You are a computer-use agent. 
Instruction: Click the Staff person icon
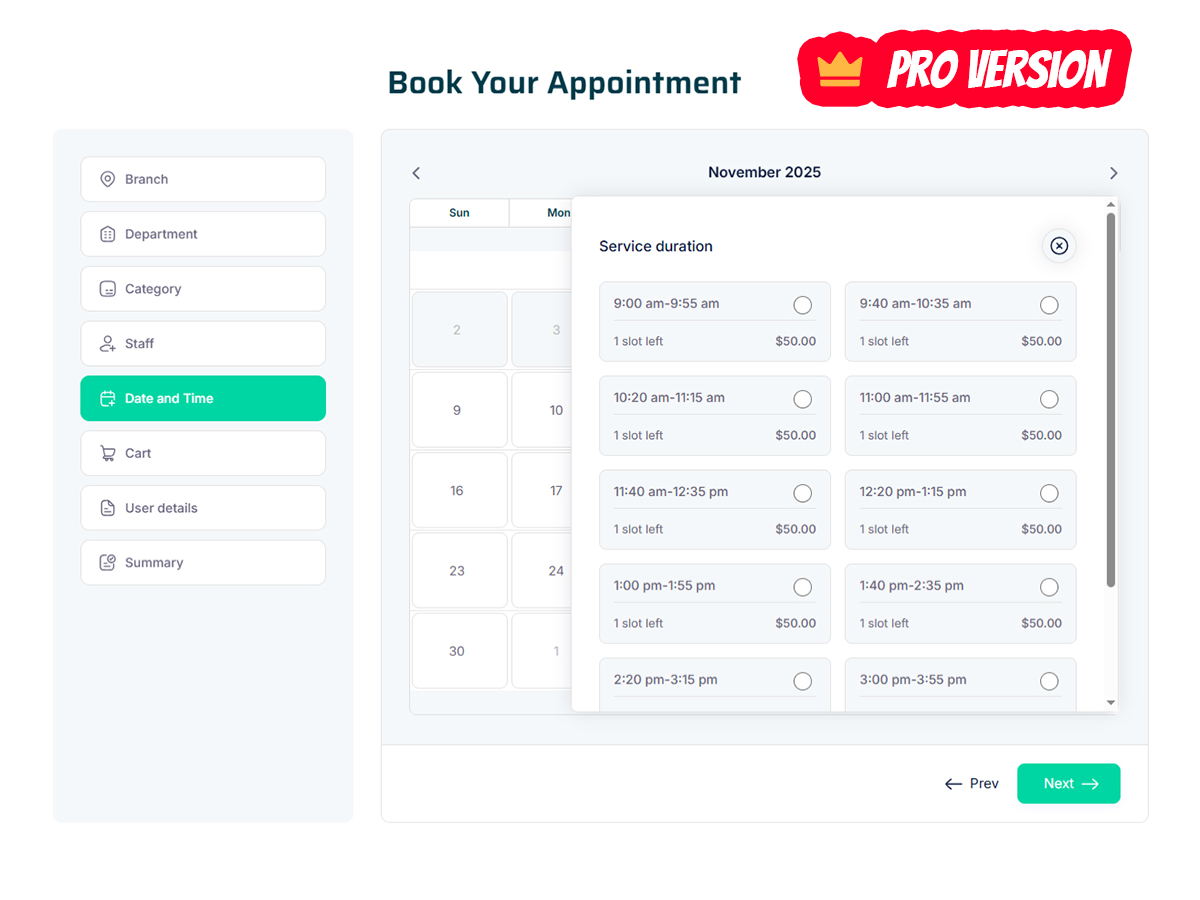click(x=108, y=344)
